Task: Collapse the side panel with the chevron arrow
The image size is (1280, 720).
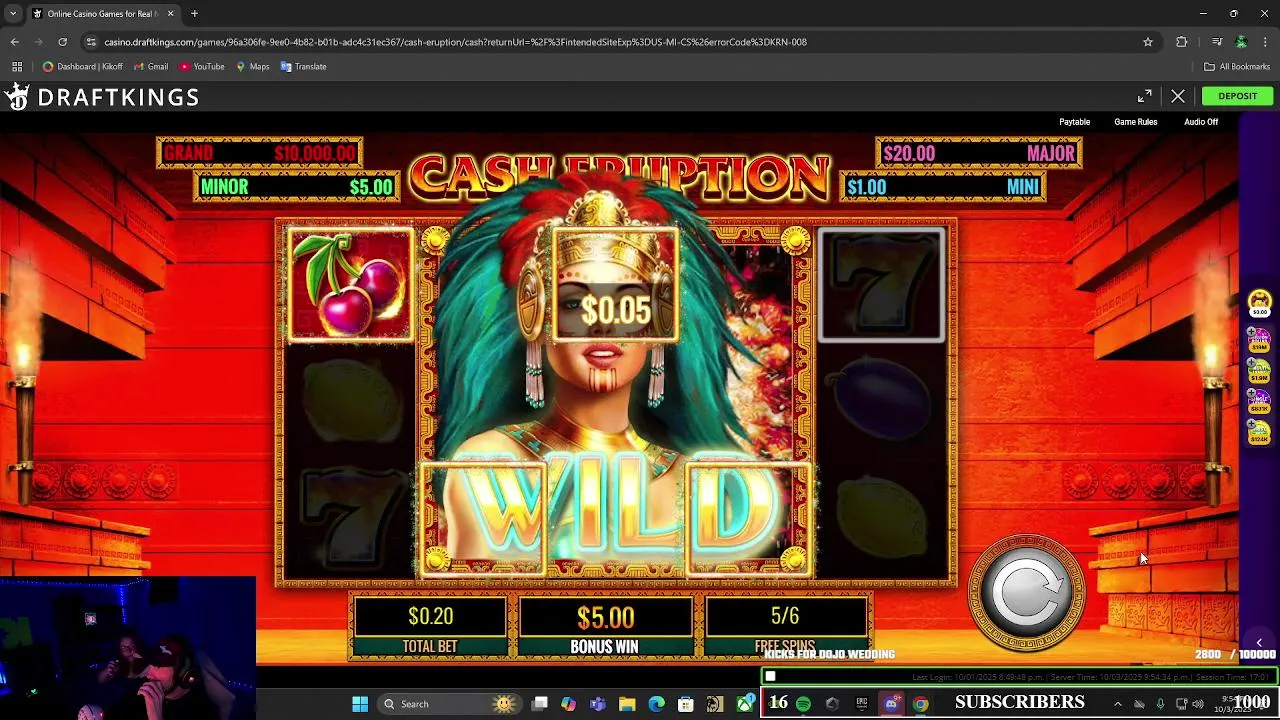Action: click(x=1259, y=643)
